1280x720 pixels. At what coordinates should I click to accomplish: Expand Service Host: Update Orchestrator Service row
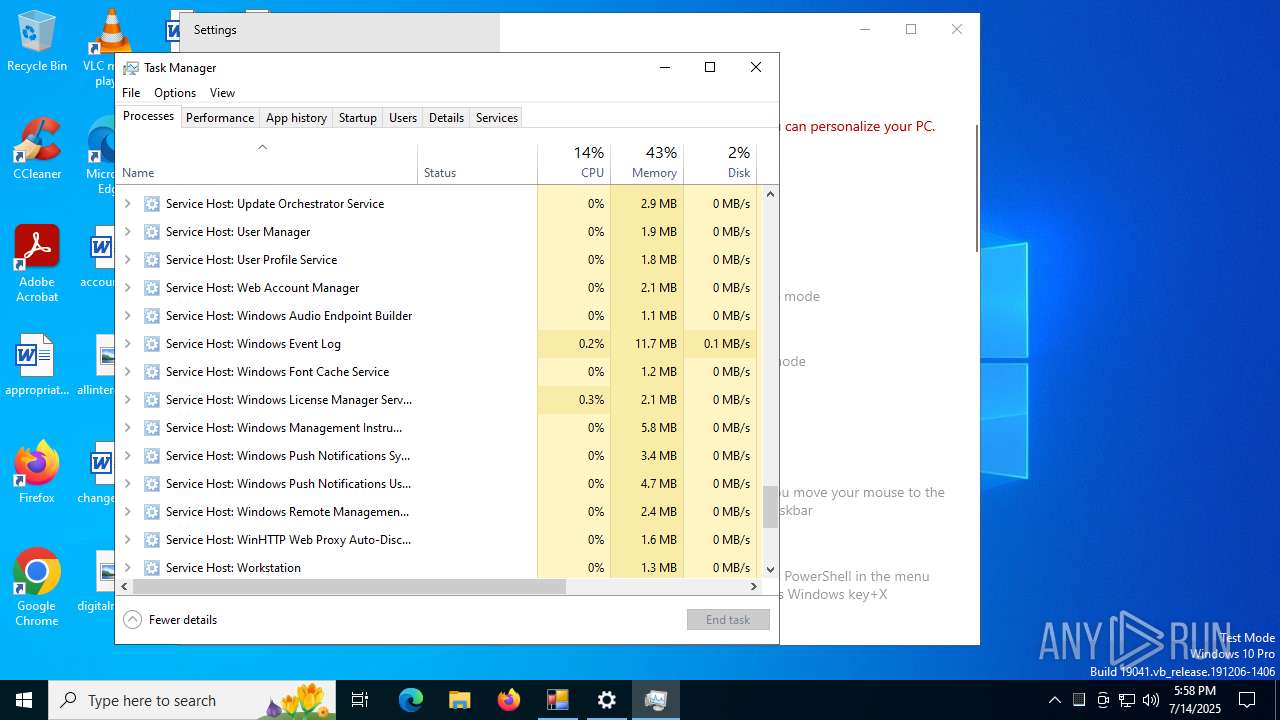pyautogui.click(x=127, y=204)
